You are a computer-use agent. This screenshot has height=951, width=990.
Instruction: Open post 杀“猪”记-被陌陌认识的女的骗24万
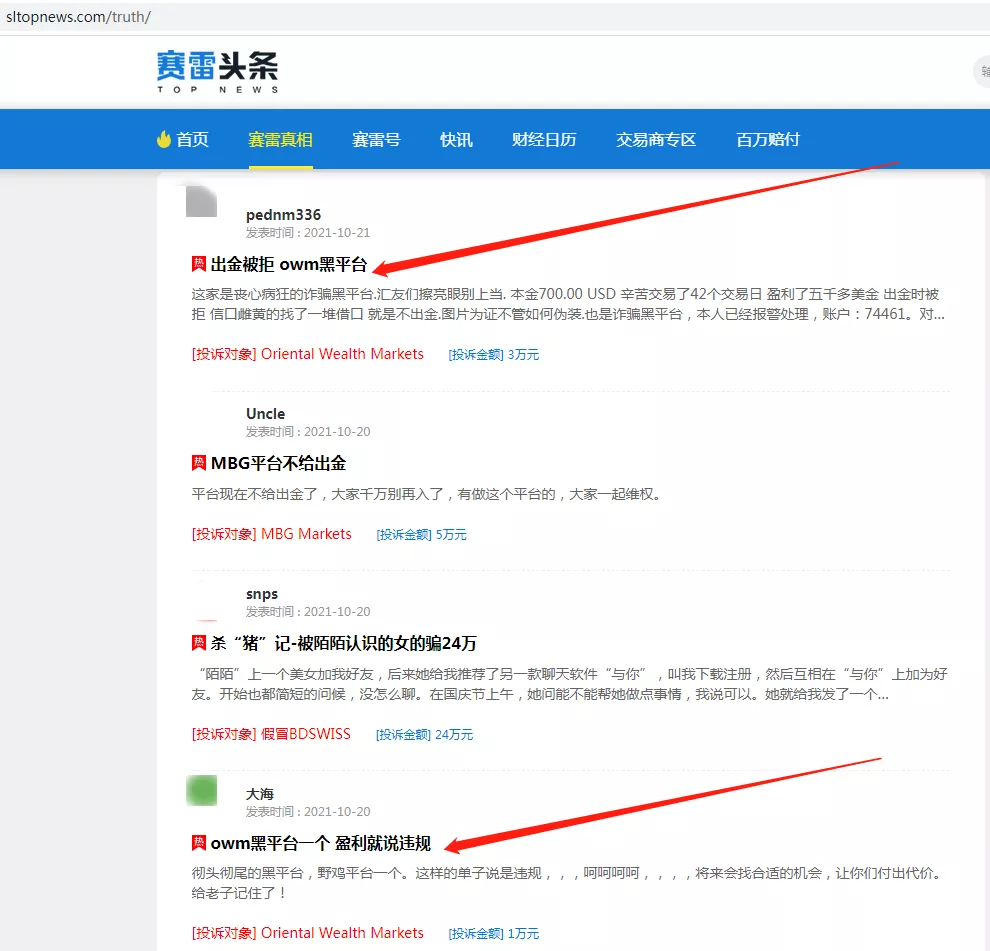(343, 643)
